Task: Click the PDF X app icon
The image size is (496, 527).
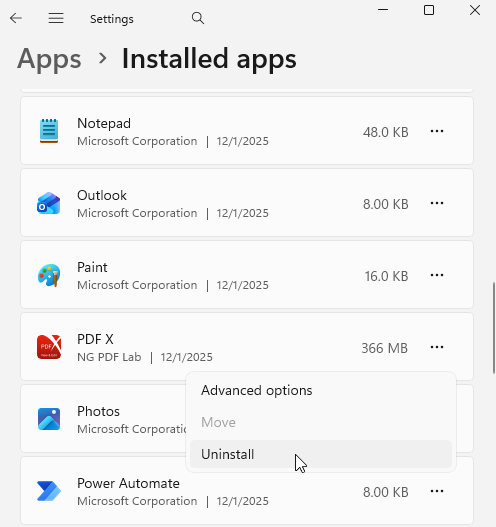Action: pyautogui.click(x=49, y=347)
